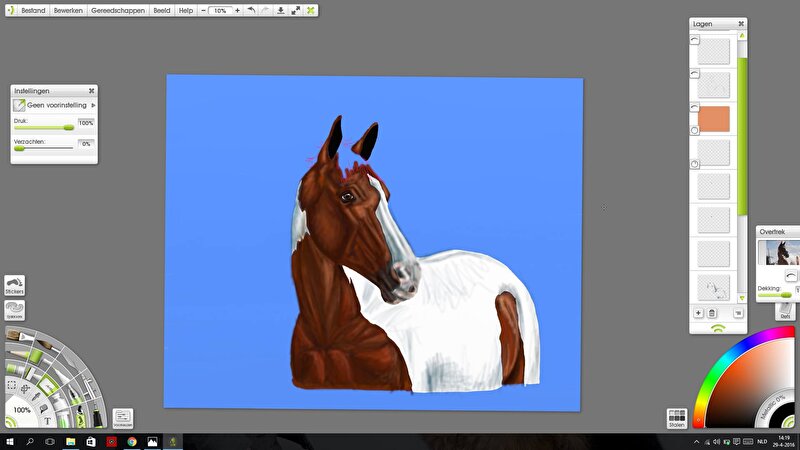Open the Voorkeuzes presets panel
The height and width of the screenshot is (450, 800).
[x=122, y=417]
